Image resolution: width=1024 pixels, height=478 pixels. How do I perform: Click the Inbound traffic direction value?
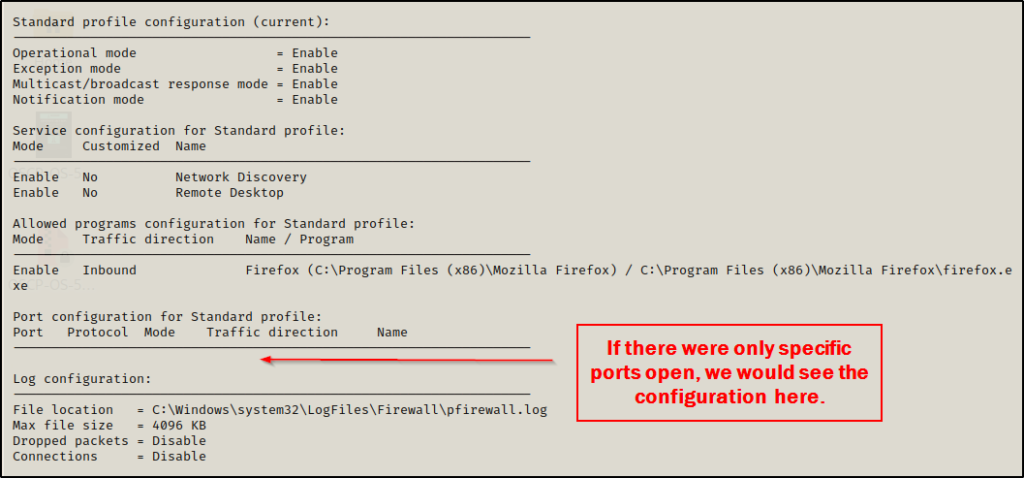coord(109,270)
